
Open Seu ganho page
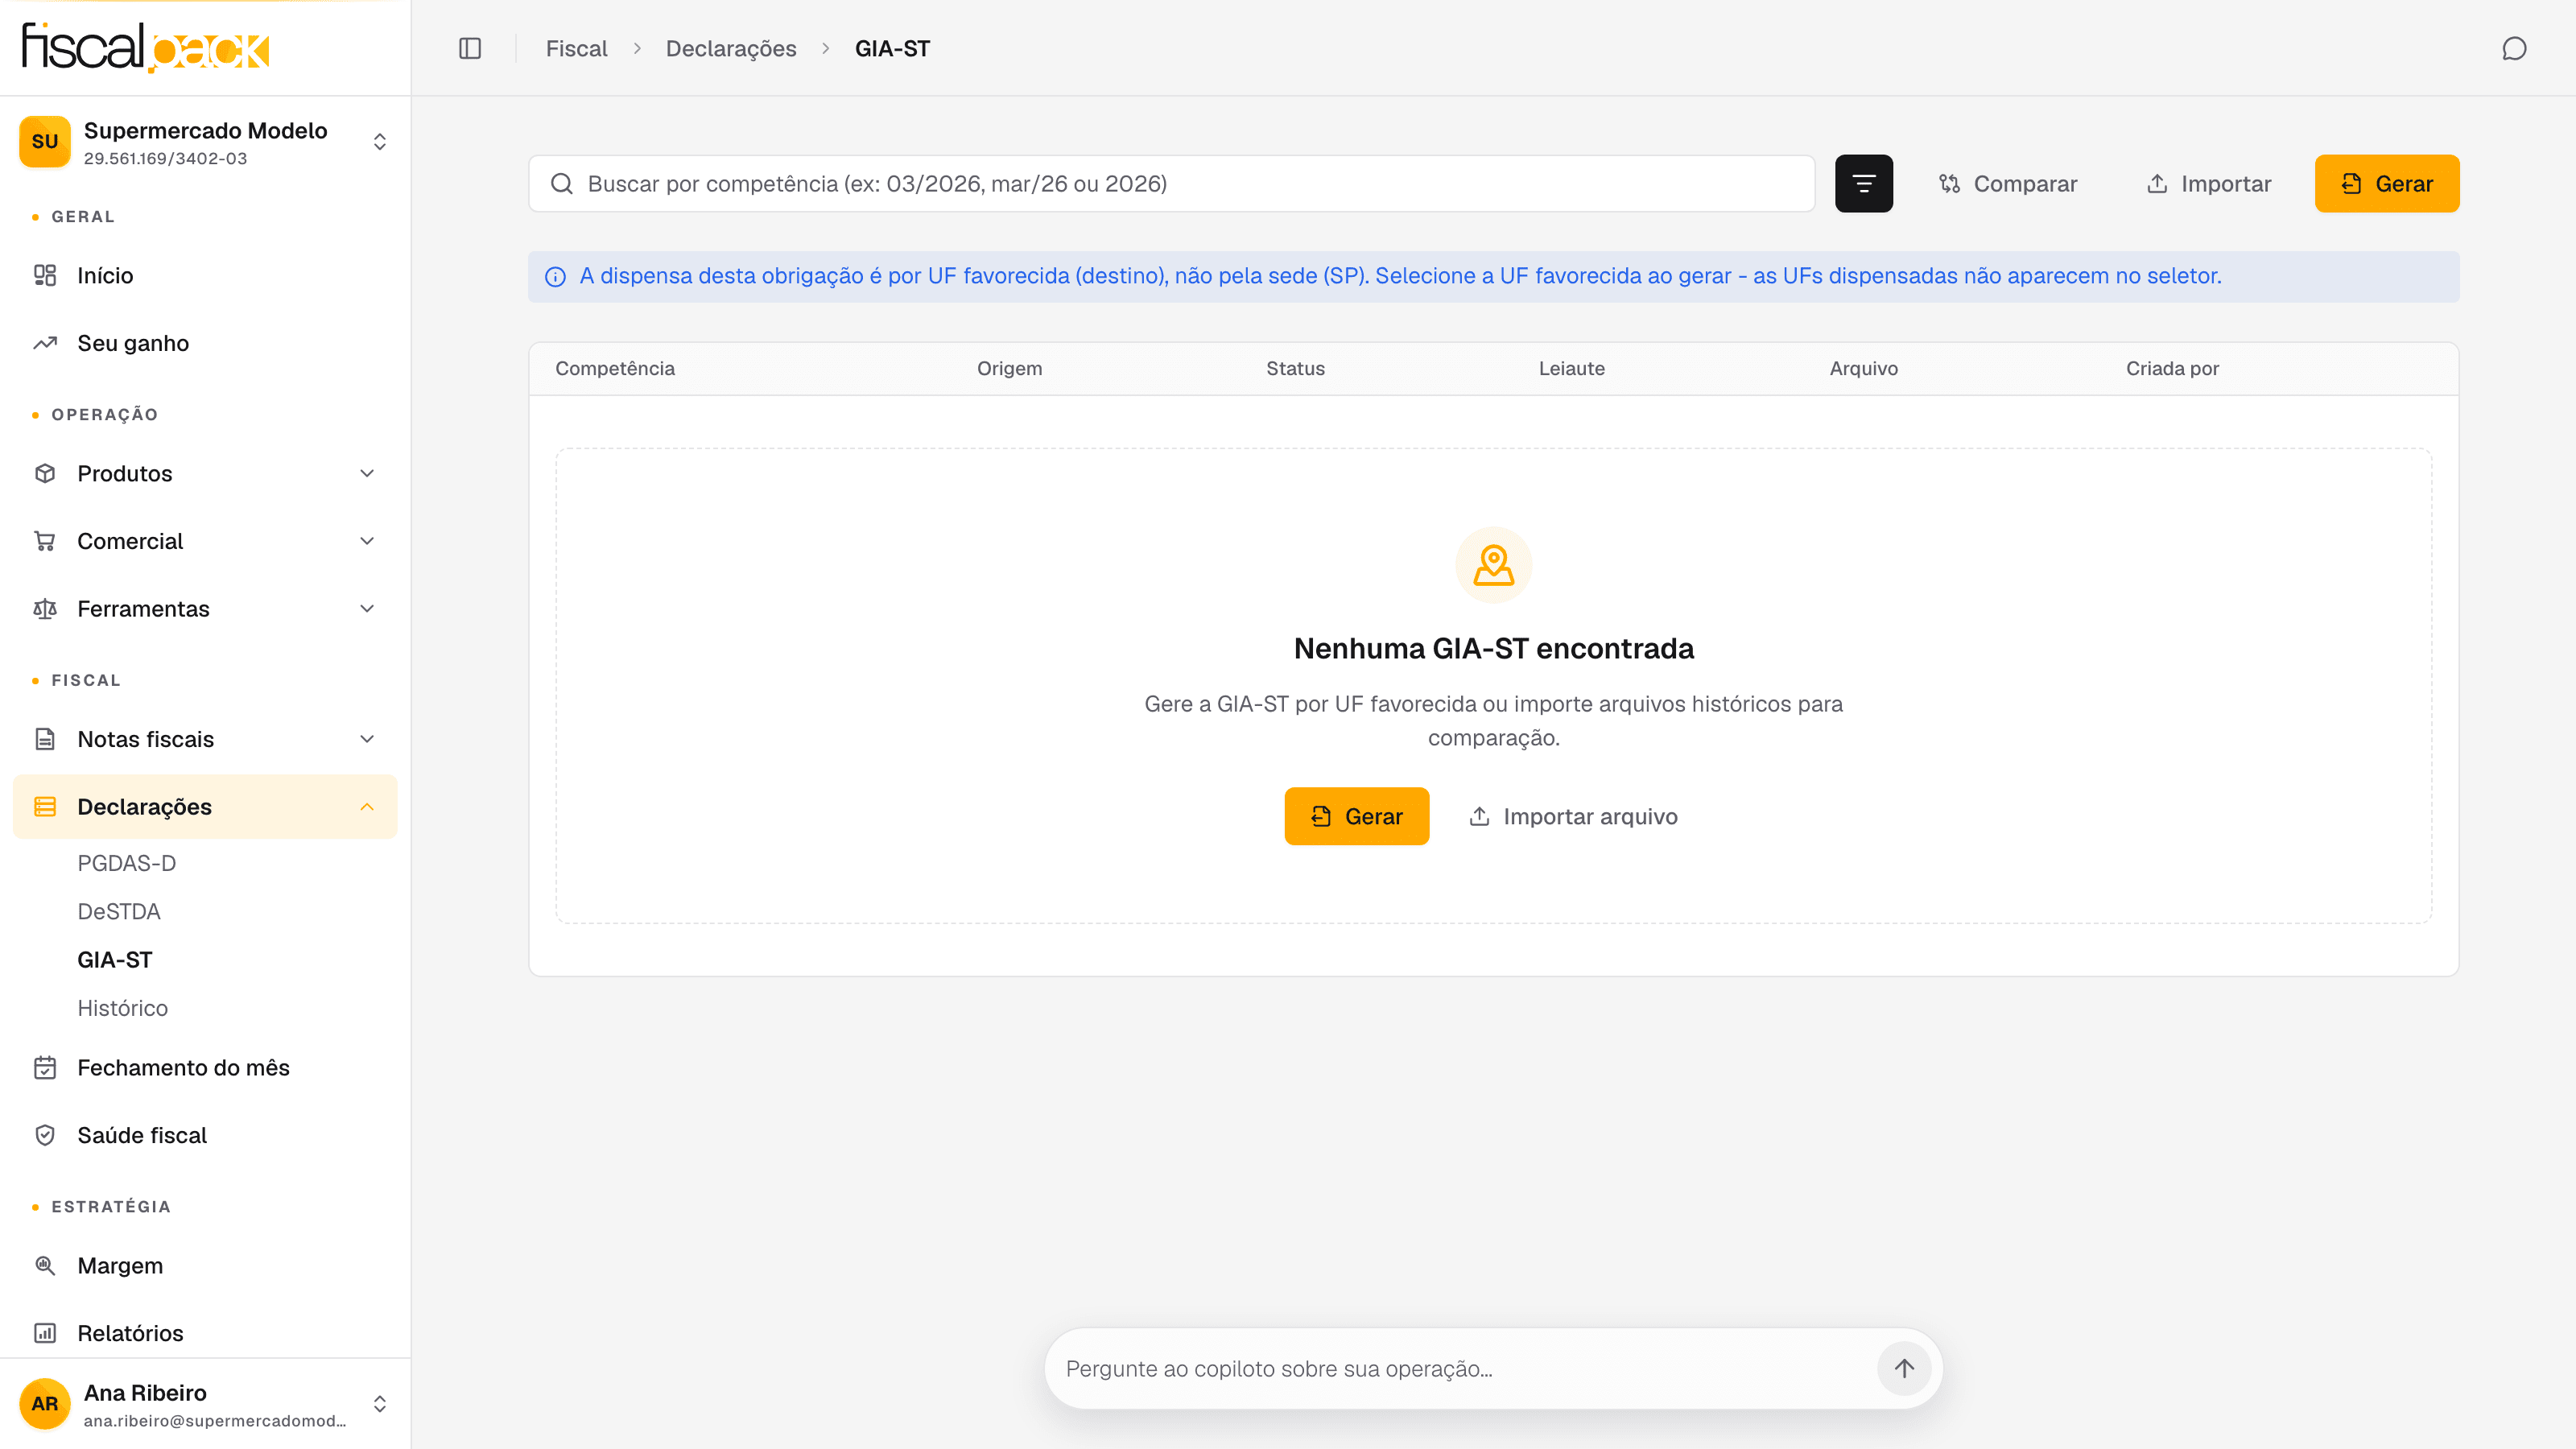pyautogui.click(x=205, y=343)
